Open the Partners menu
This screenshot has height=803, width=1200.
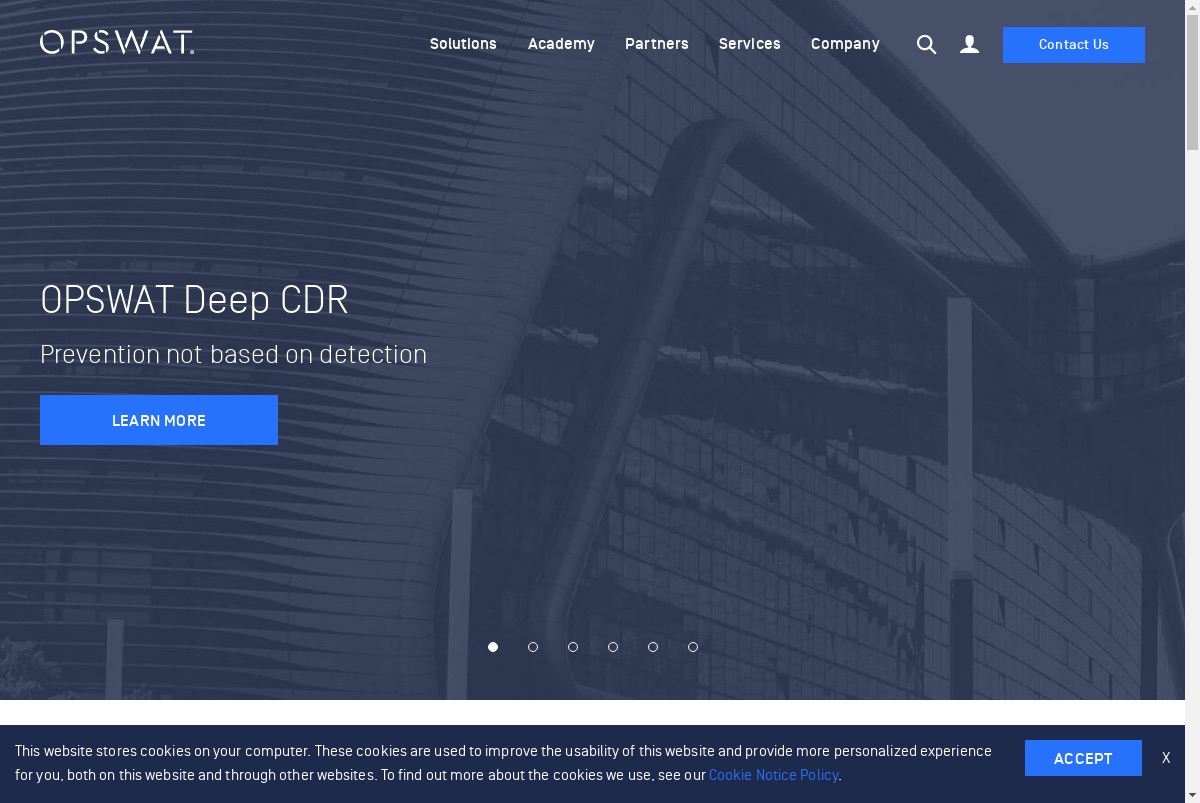click(657, 44)
